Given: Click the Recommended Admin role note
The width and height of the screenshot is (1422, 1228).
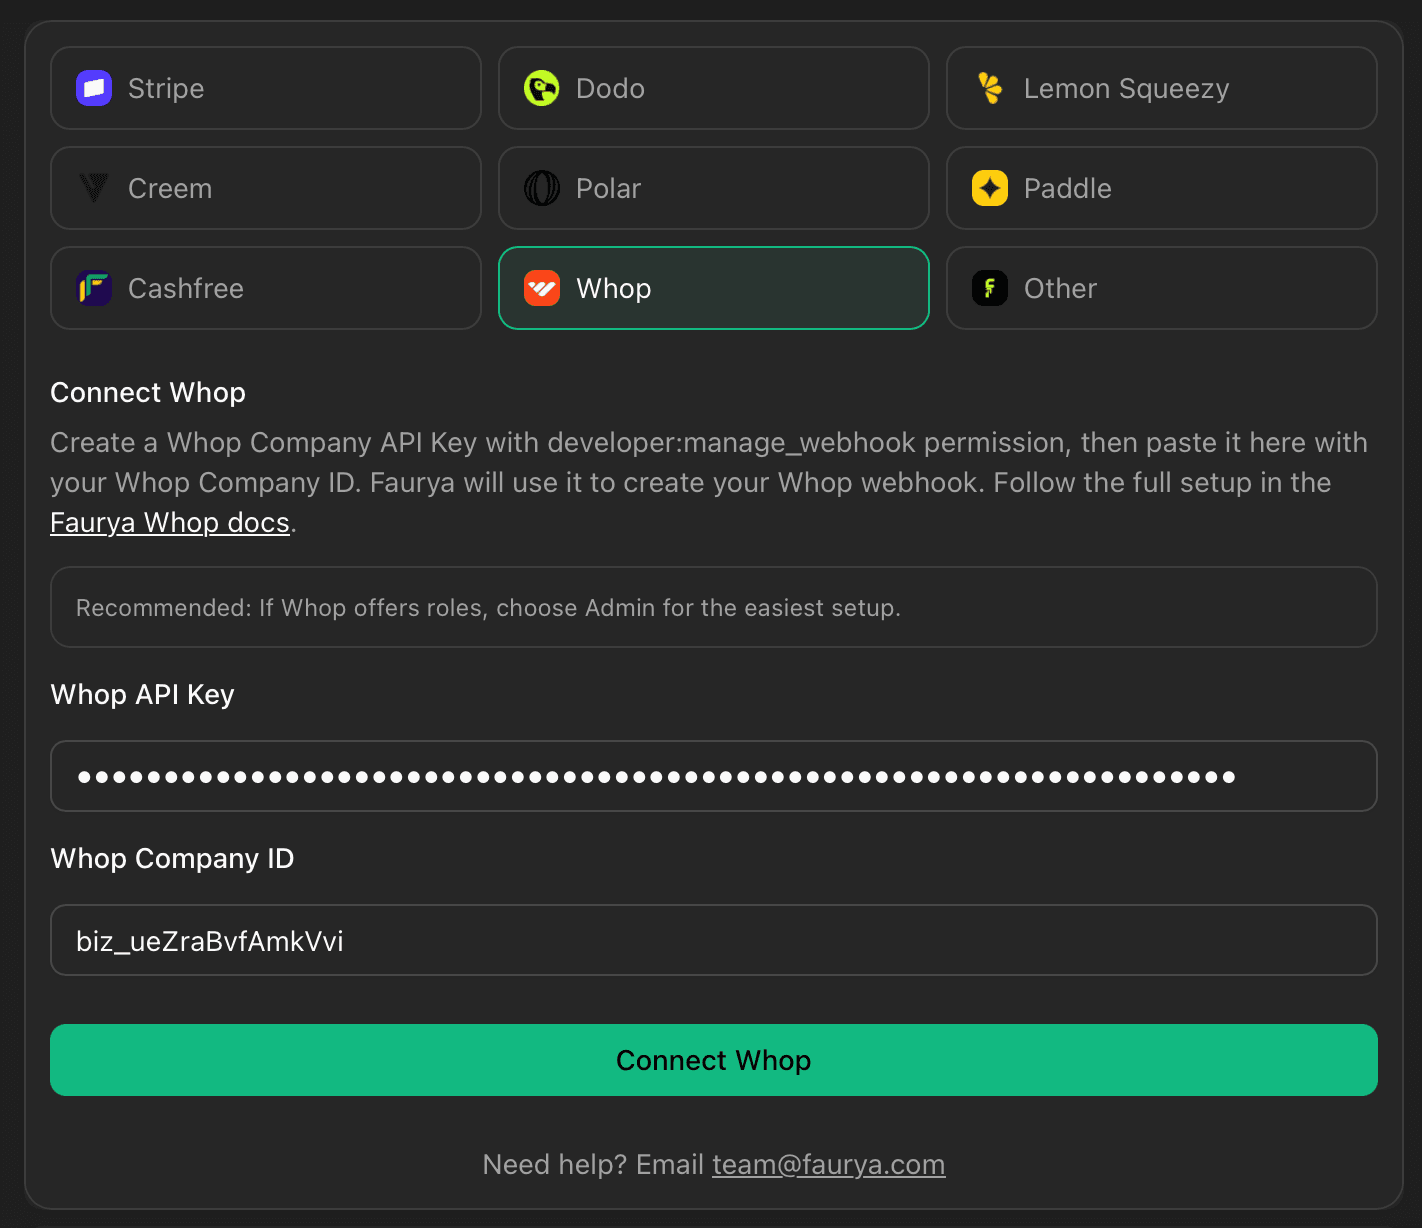Looking at the screenshot, I should pyautogui.click(x=714, y=607).
